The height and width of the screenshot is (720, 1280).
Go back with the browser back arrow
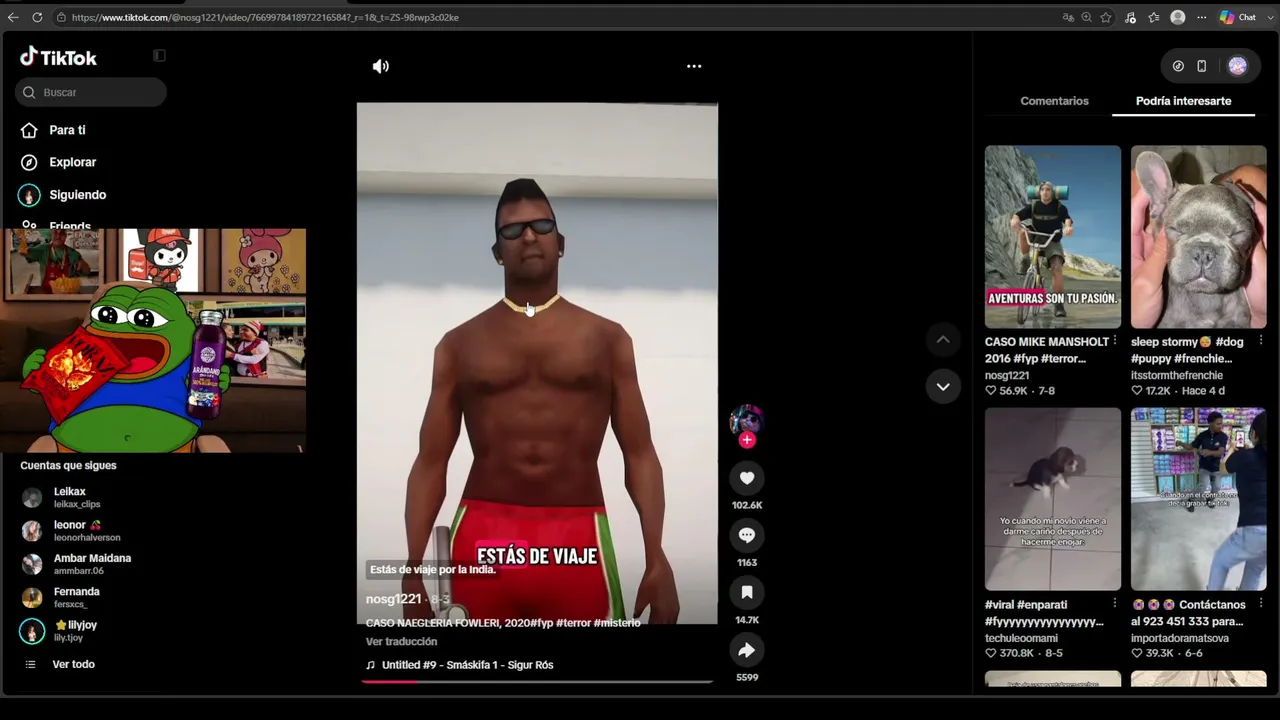tap(13, 17)
